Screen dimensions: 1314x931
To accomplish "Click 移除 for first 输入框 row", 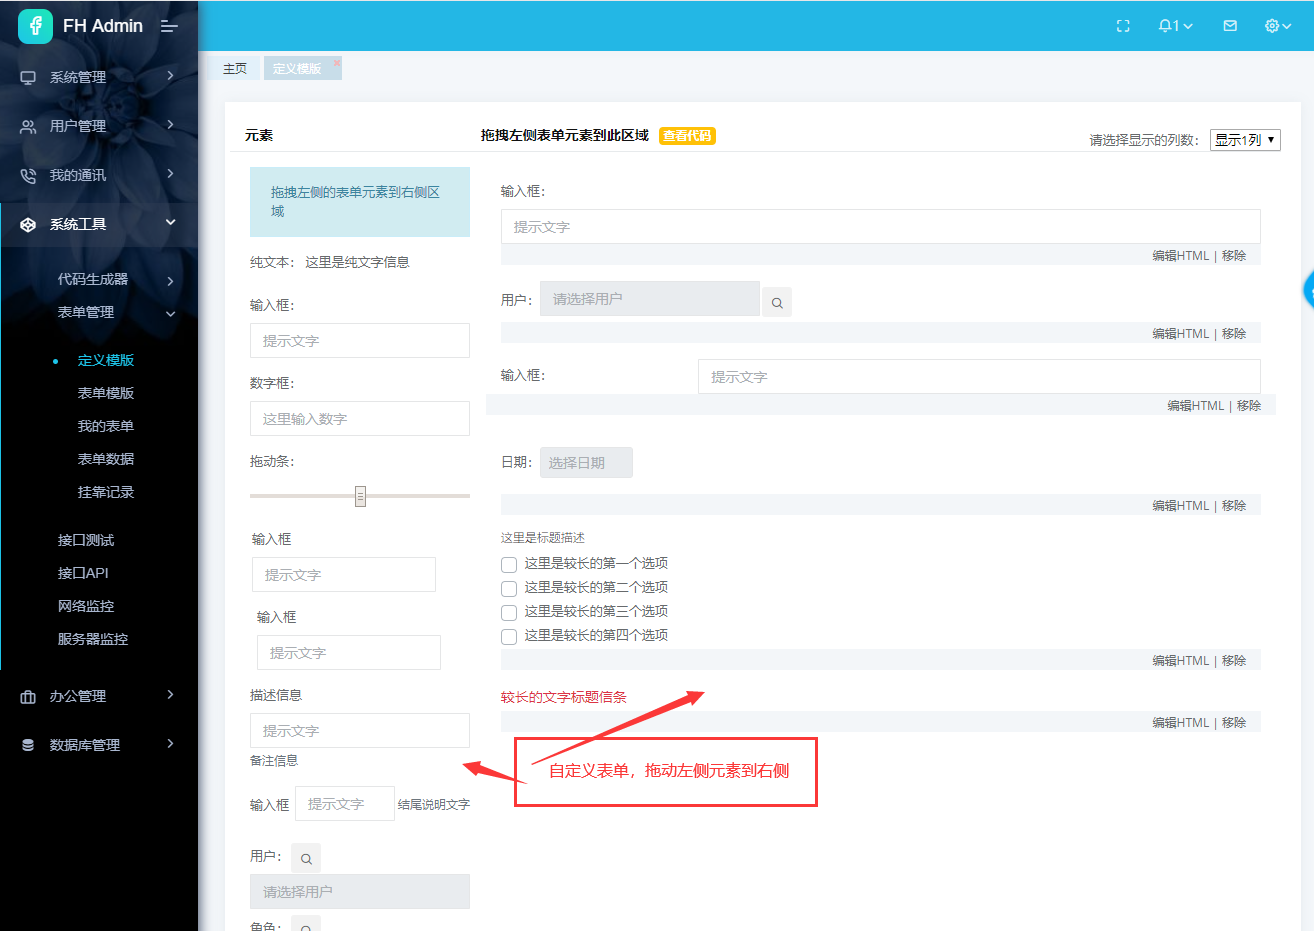I will coord(1234,256).
